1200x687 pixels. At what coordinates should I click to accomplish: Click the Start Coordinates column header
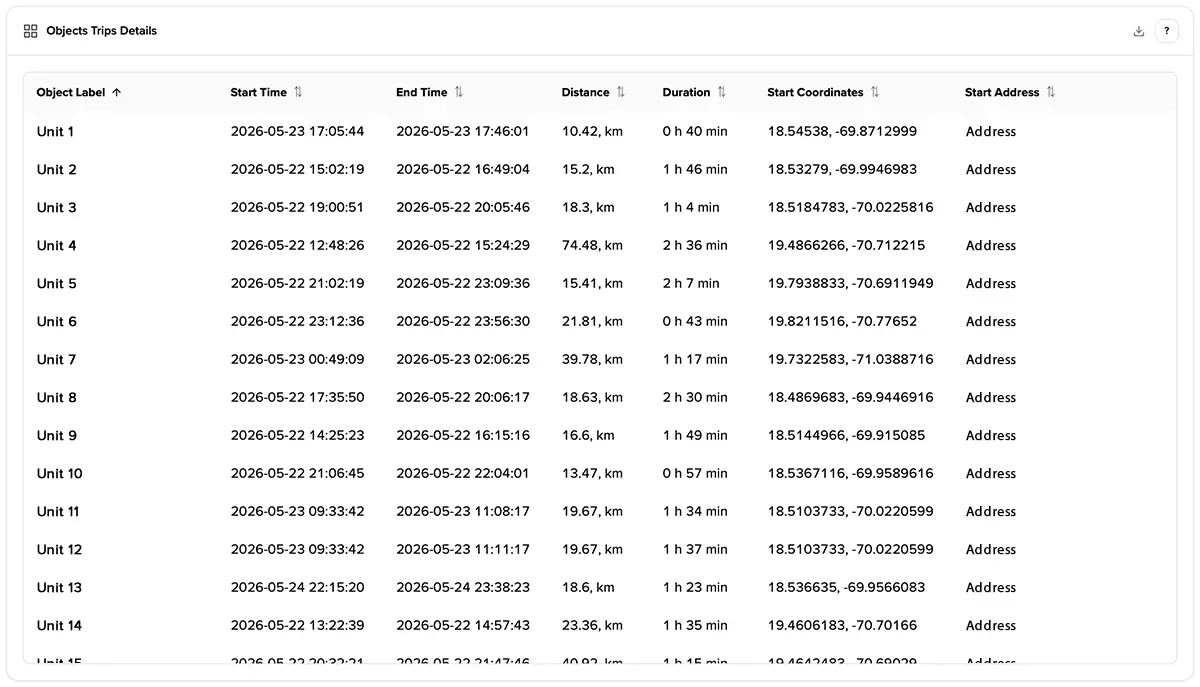point(816,92)
